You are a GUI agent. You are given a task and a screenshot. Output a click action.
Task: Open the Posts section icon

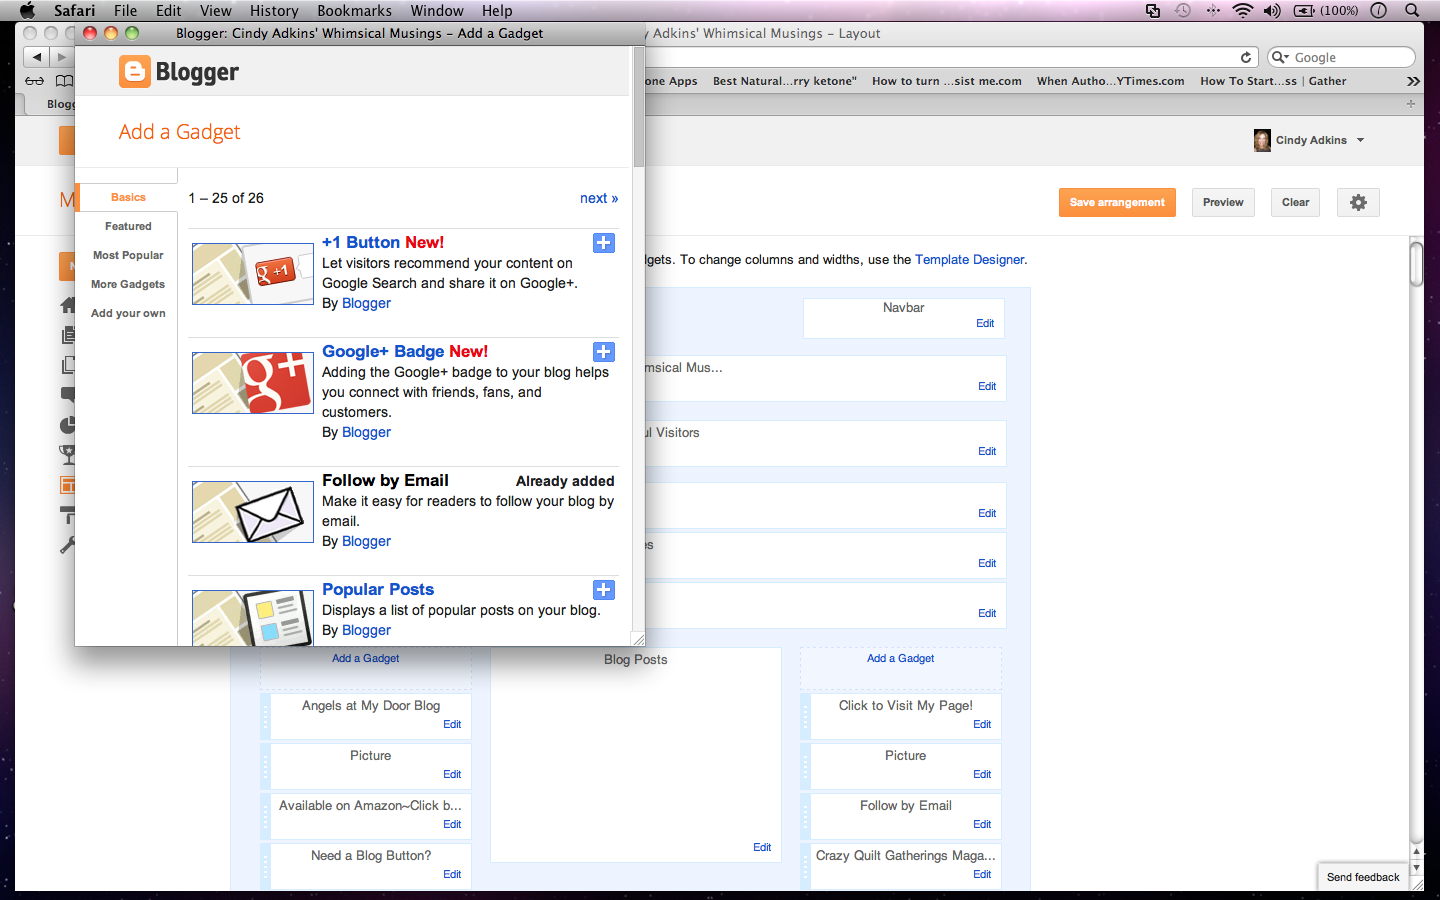(68, 335)
